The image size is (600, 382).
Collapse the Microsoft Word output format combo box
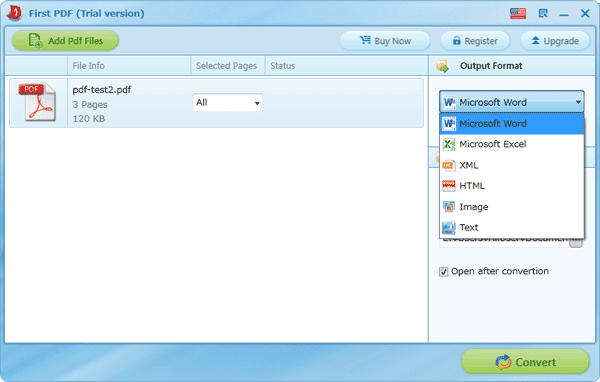click(x=512, y=102)
